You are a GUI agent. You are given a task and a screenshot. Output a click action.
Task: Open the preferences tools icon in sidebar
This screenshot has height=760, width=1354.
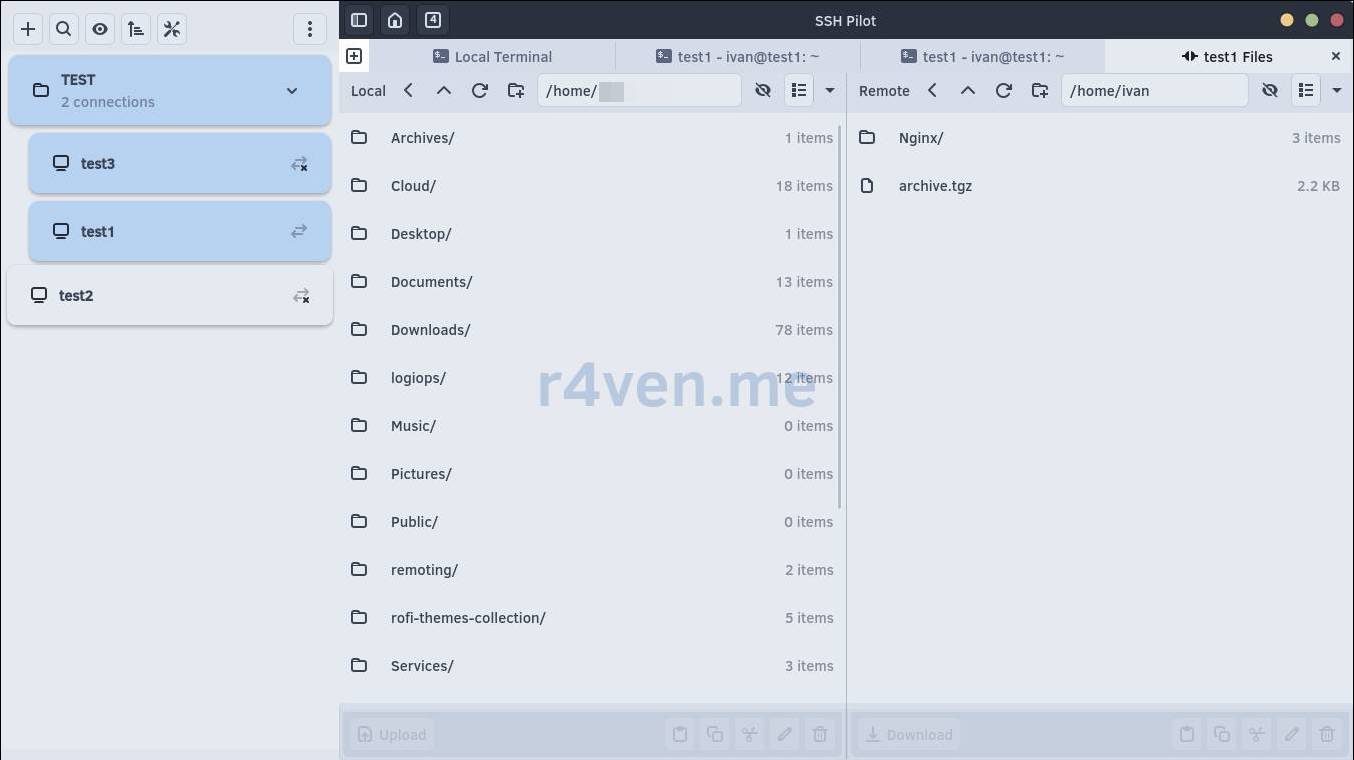click(x=172, y=29)
